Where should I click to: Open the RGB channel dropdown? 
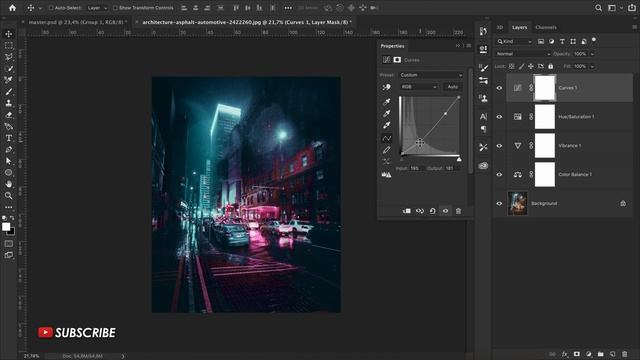pos(419,87)
